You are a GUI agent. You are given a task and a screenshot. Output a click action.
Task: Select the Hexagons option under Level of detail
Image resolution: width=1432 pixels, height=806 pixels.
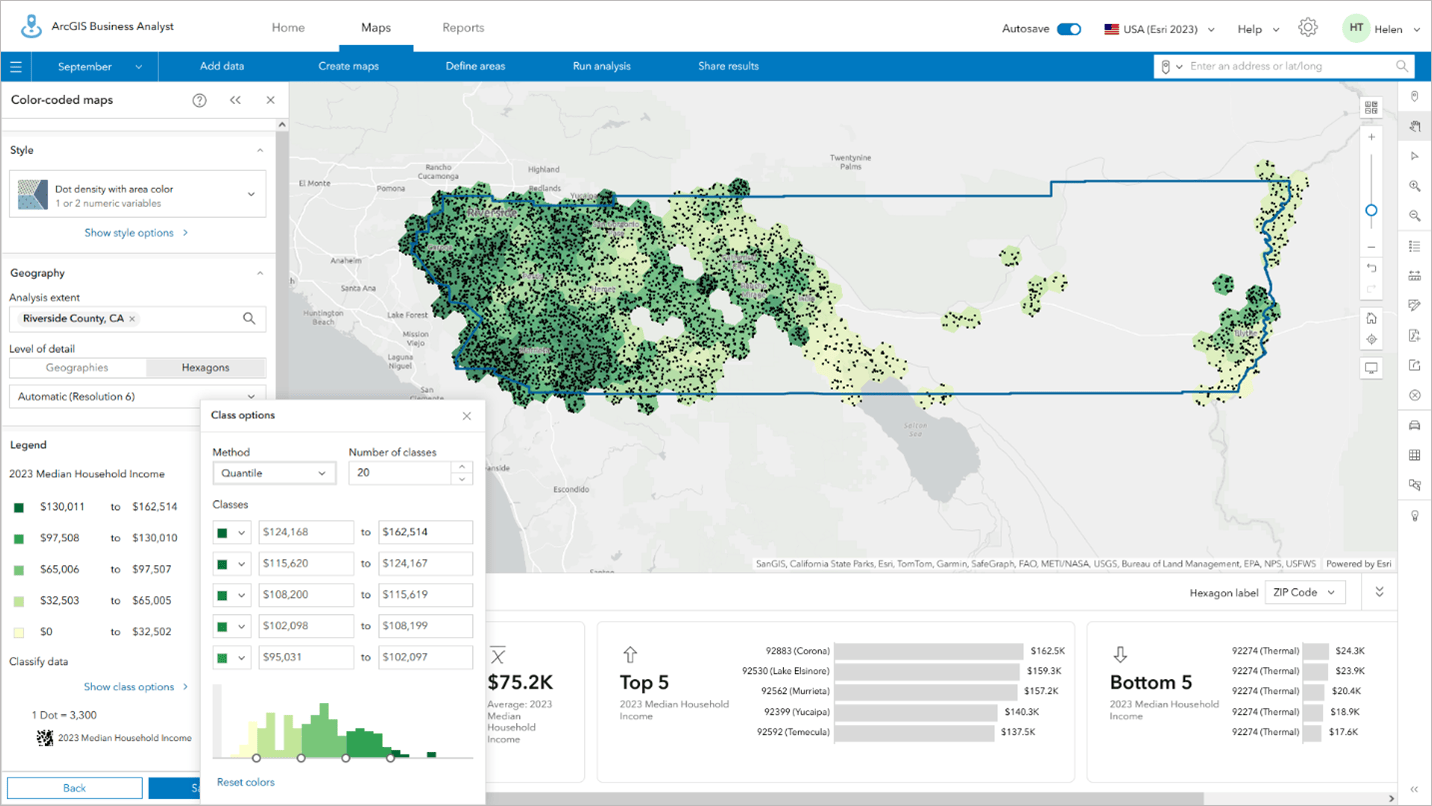206,367
